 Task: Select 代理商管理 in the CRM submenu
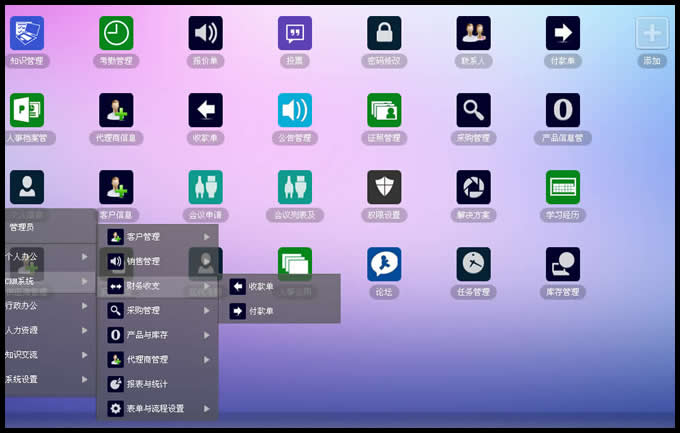point(158,359)
